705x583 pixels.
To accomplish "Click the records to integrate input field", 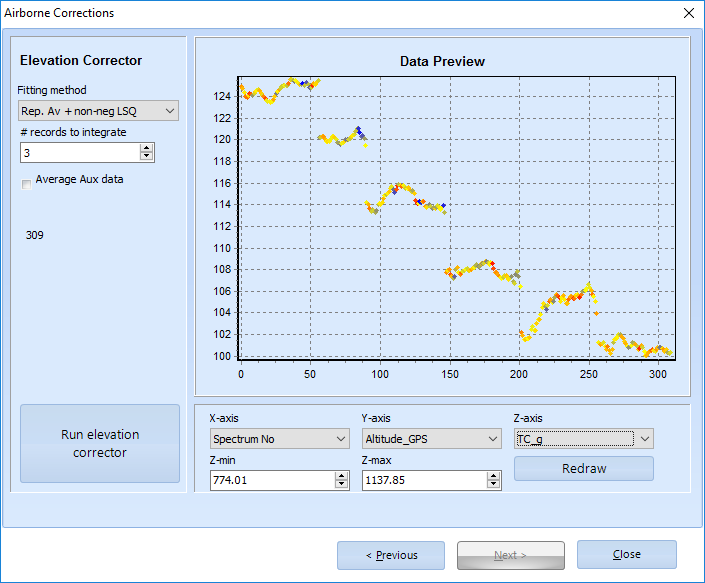I will [79, 153].
